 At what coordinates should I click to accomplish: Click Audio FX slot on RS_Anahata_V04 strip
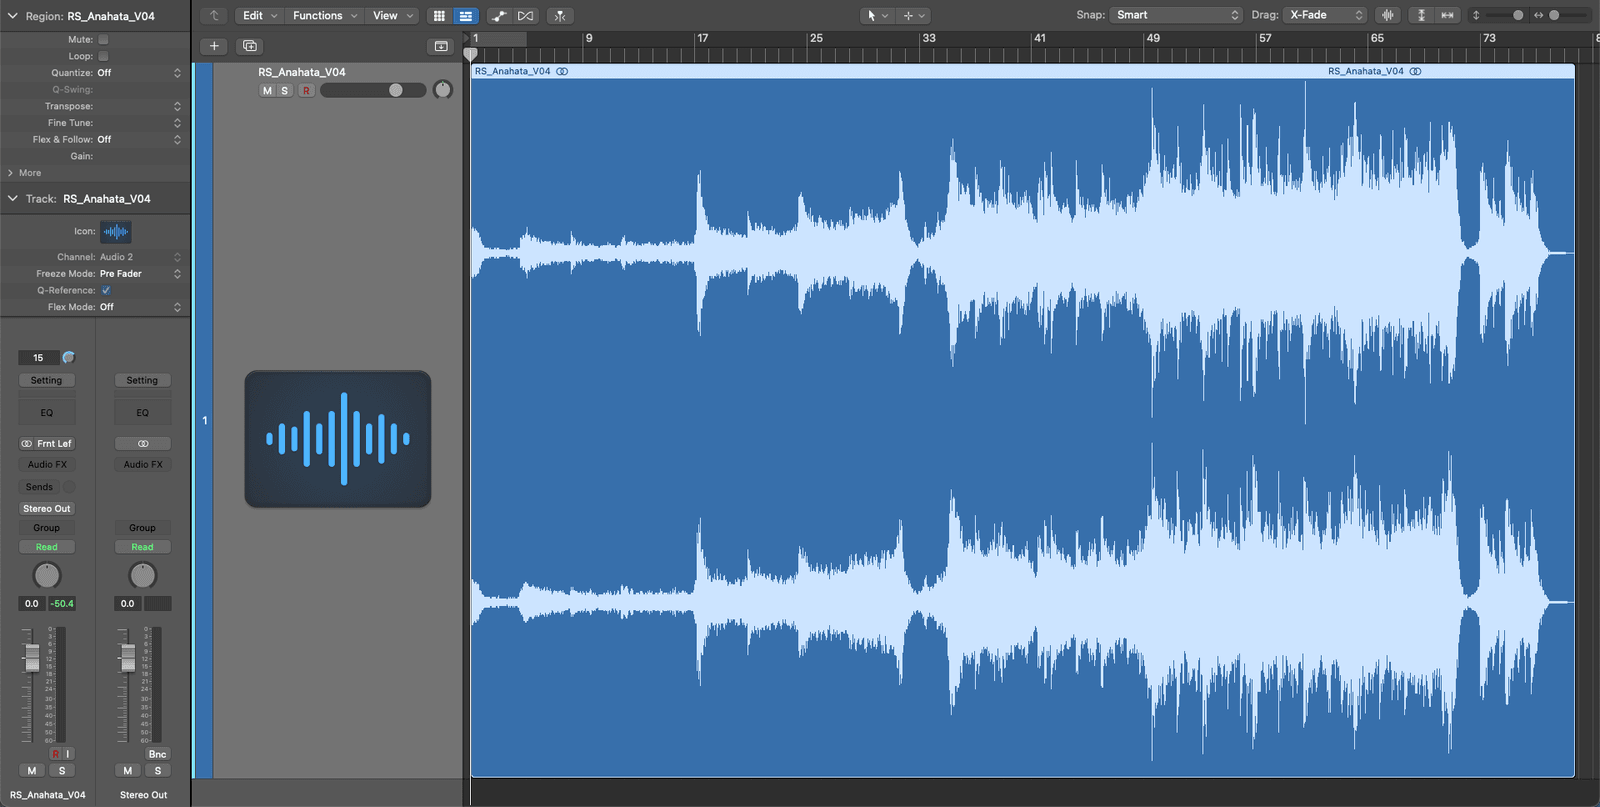point(47,464)
